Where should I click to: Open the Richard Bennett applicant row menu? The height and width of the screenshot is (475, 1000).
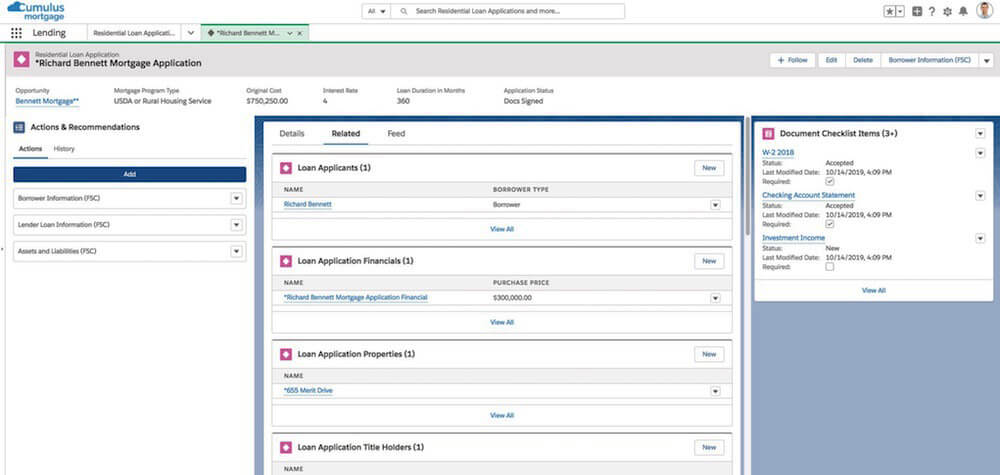(715, 205)
